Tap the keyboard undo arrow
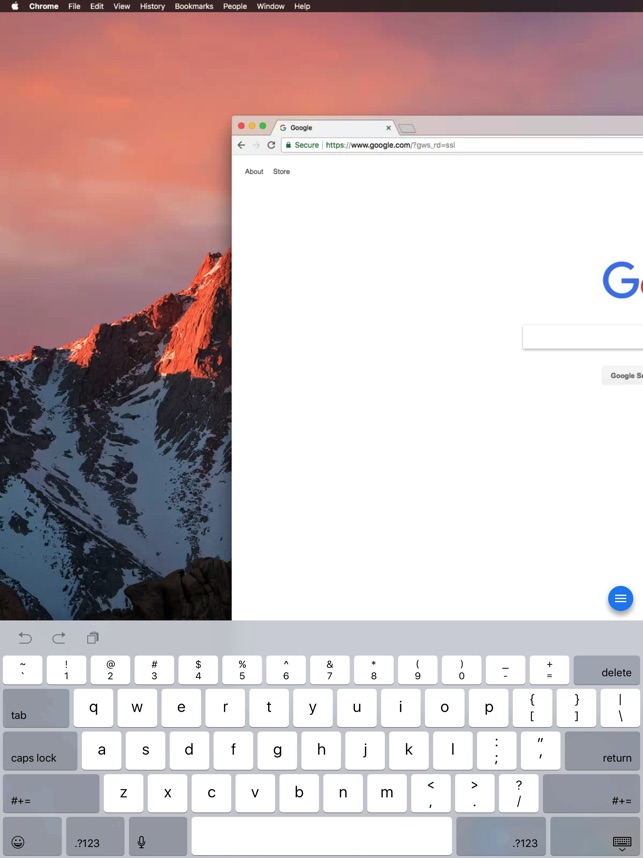643x858 pixels. tap(25, 637)
